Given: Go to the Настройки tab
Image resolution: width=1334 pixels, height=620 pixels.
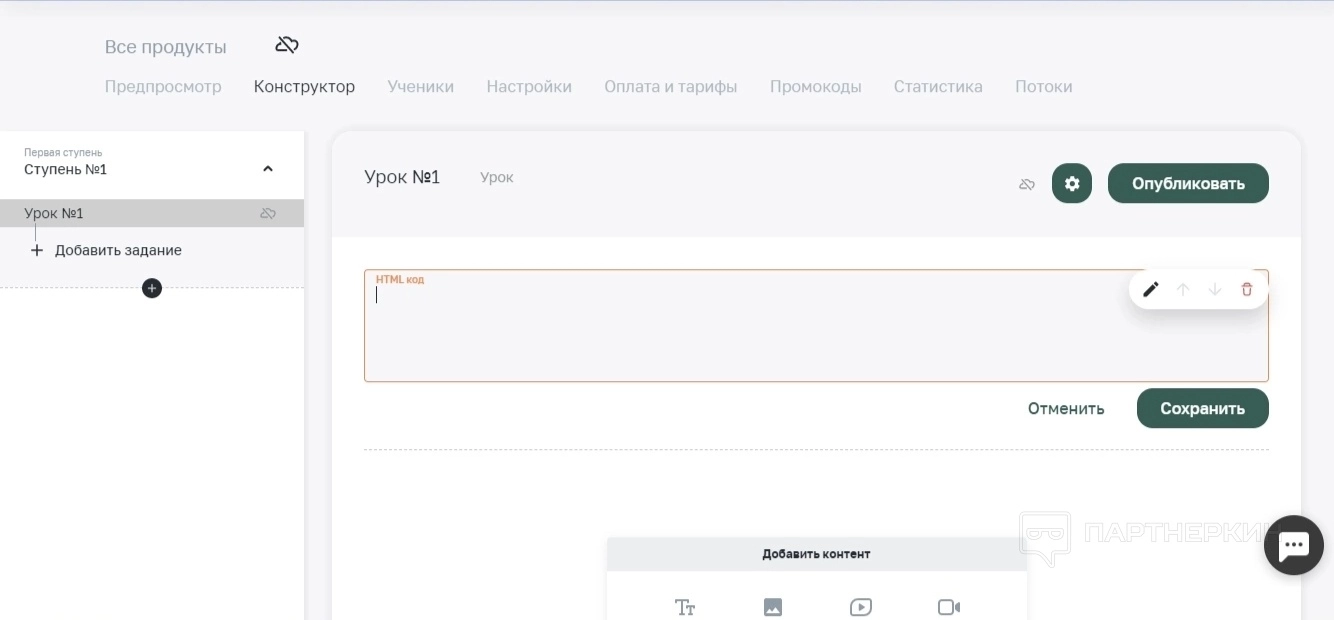Looking at the screenshot, I should [529, 87].
